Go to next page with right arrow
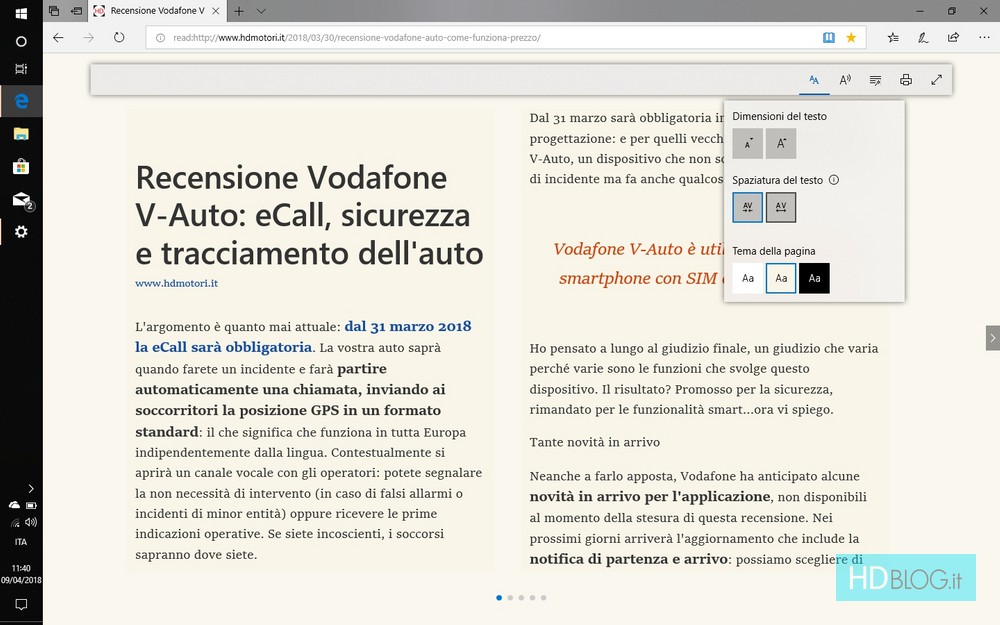Image resolution: width=1000 pixels, height=625 pixels. (992, 338)
